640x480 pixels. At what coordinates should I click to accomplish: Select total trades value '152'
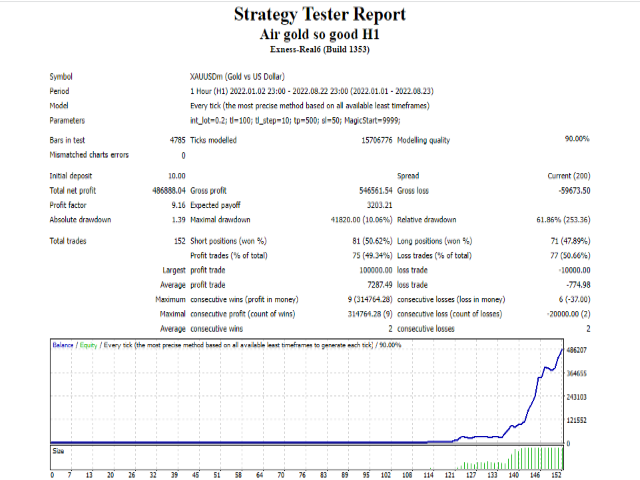180,241
